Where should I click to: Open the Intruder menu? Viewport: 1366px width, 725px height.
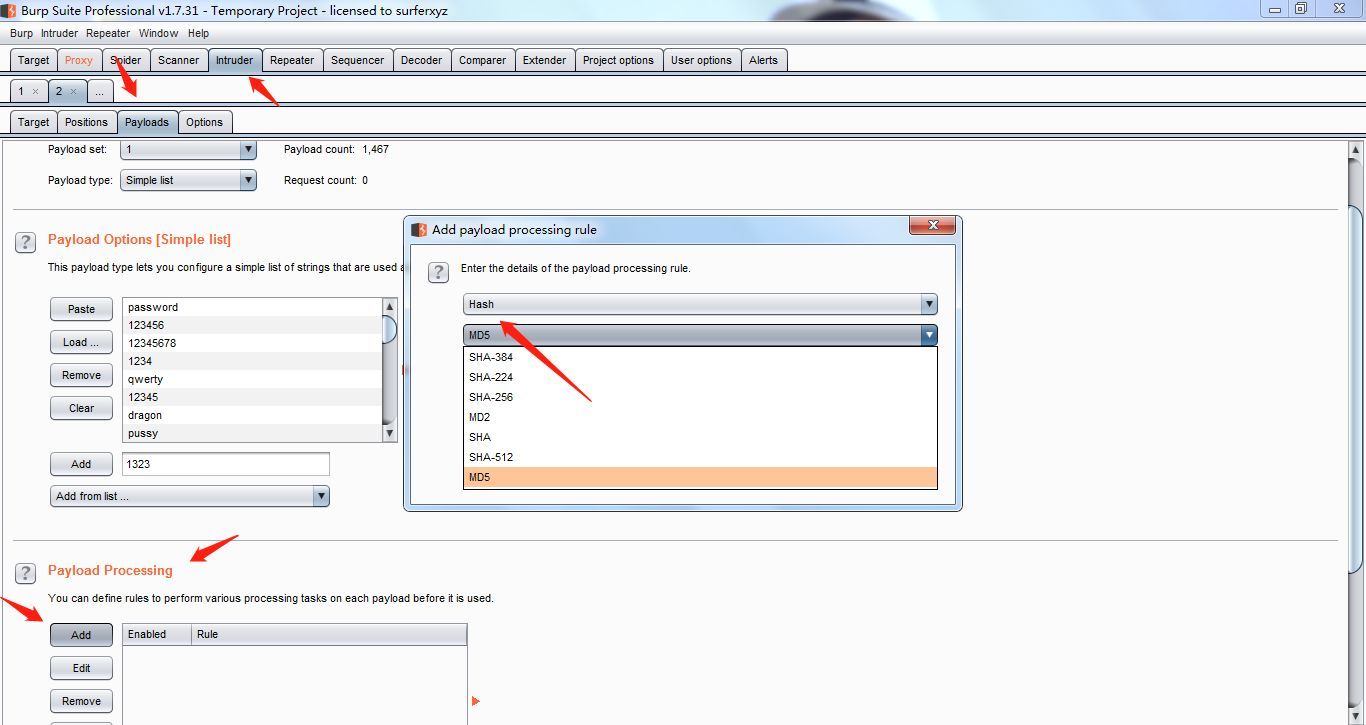tap(59, 33)
